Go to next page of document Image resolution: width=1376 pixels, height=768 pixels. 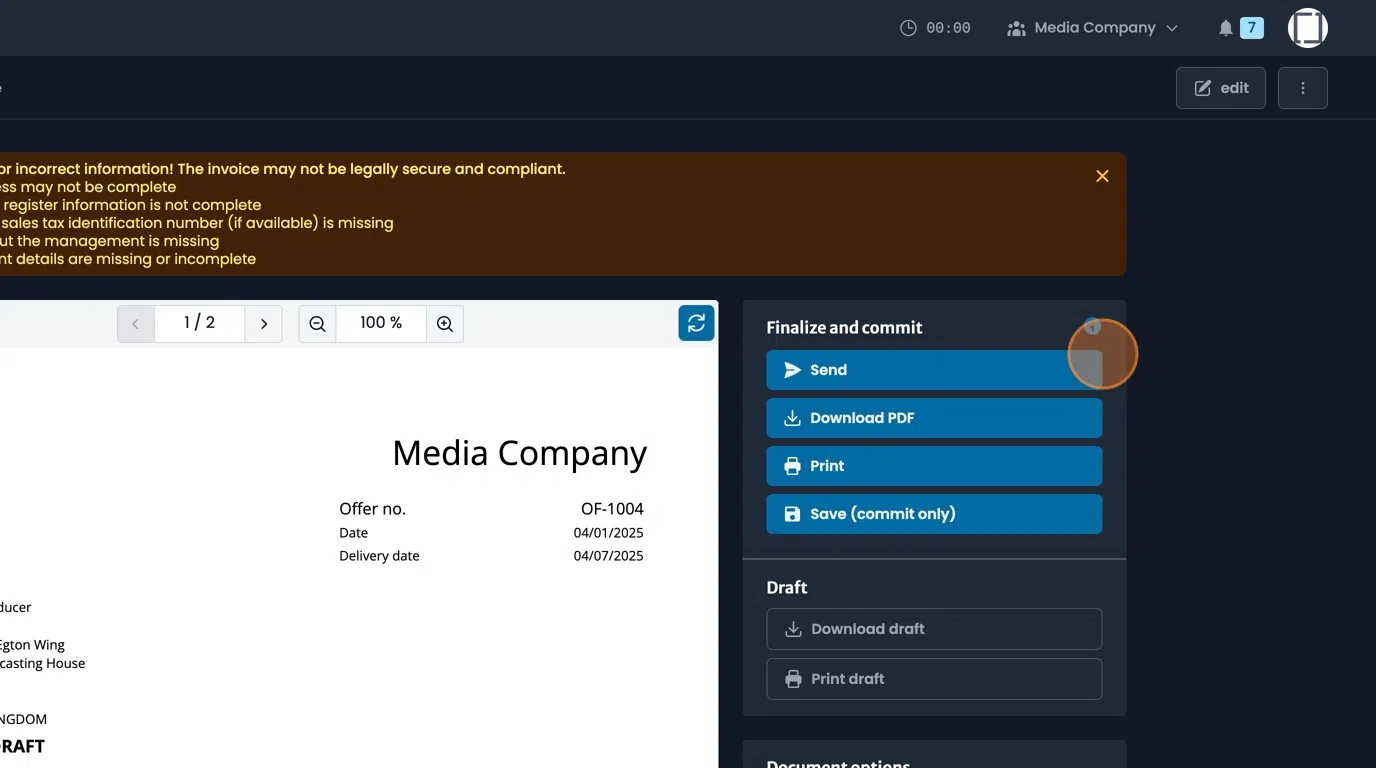(x=264, y=324)
